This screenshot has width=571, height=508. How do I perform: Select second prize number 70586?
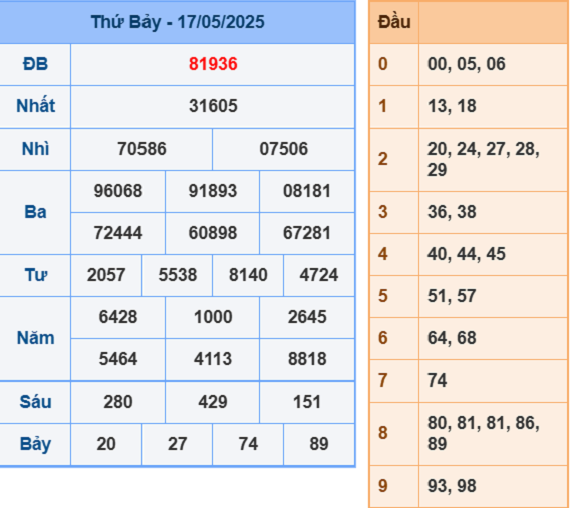tap(142, 149)
